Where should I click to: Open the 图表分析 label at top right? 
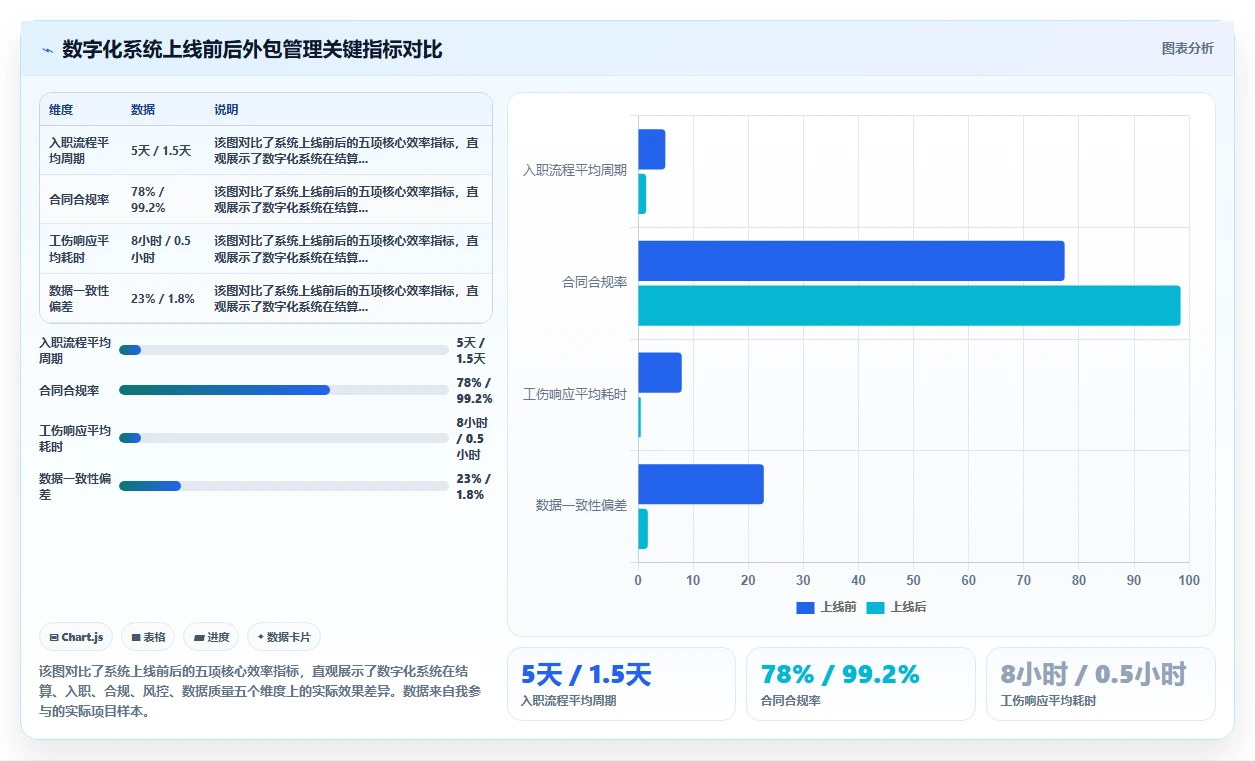click(x=1187, y=48)
